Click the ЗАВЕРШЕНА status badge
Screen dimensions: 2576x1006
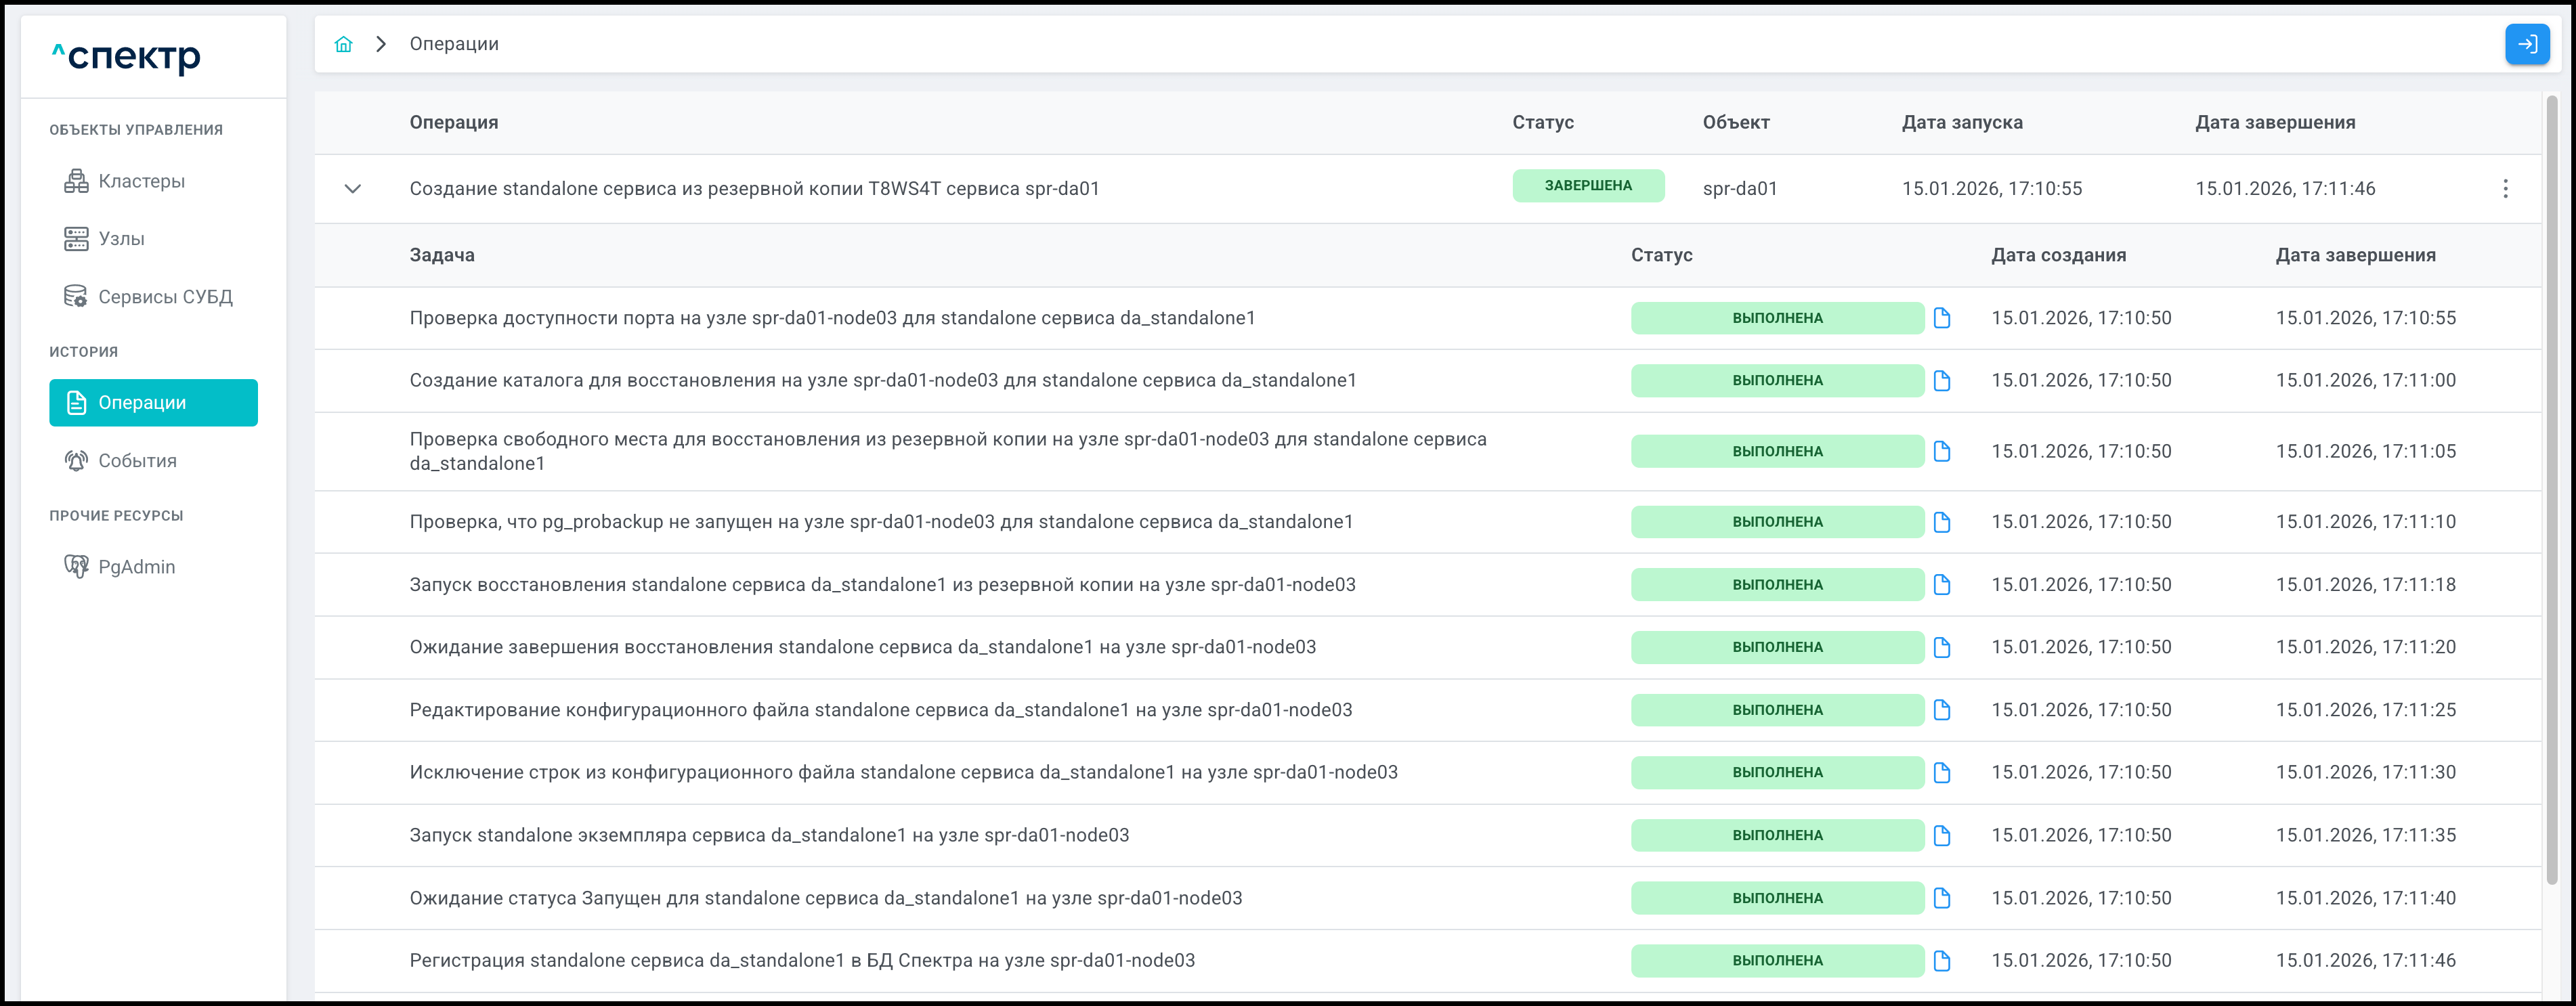1587,186
